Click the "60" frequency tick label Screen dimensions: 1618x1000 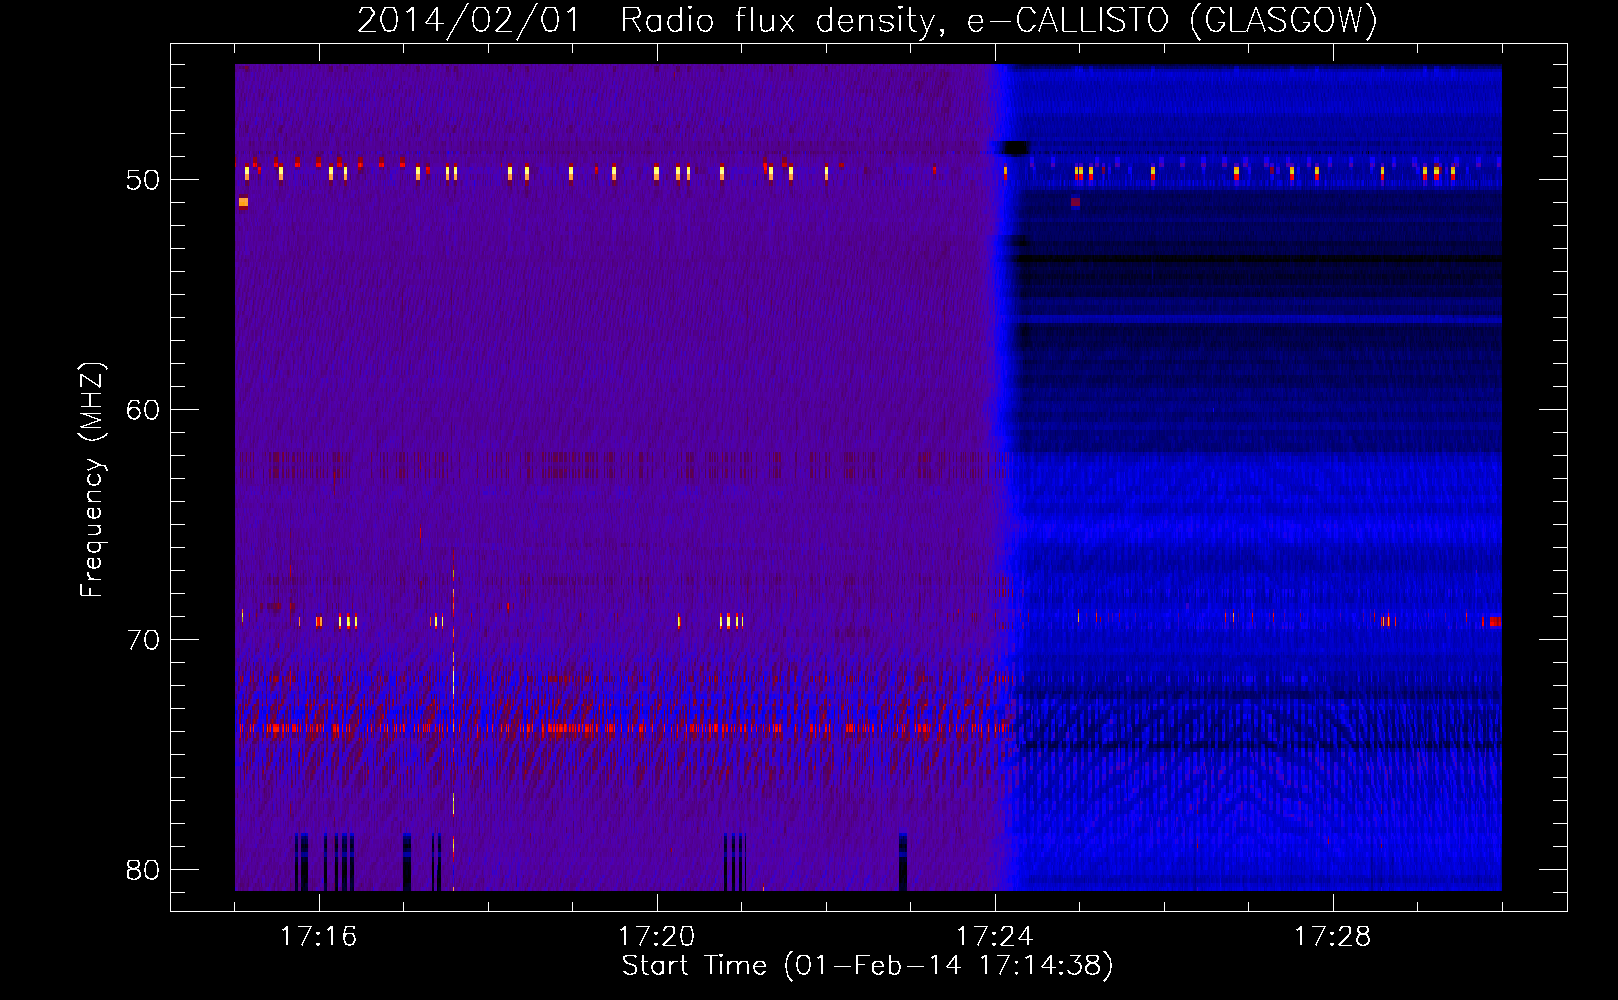[x=143, y=410]
